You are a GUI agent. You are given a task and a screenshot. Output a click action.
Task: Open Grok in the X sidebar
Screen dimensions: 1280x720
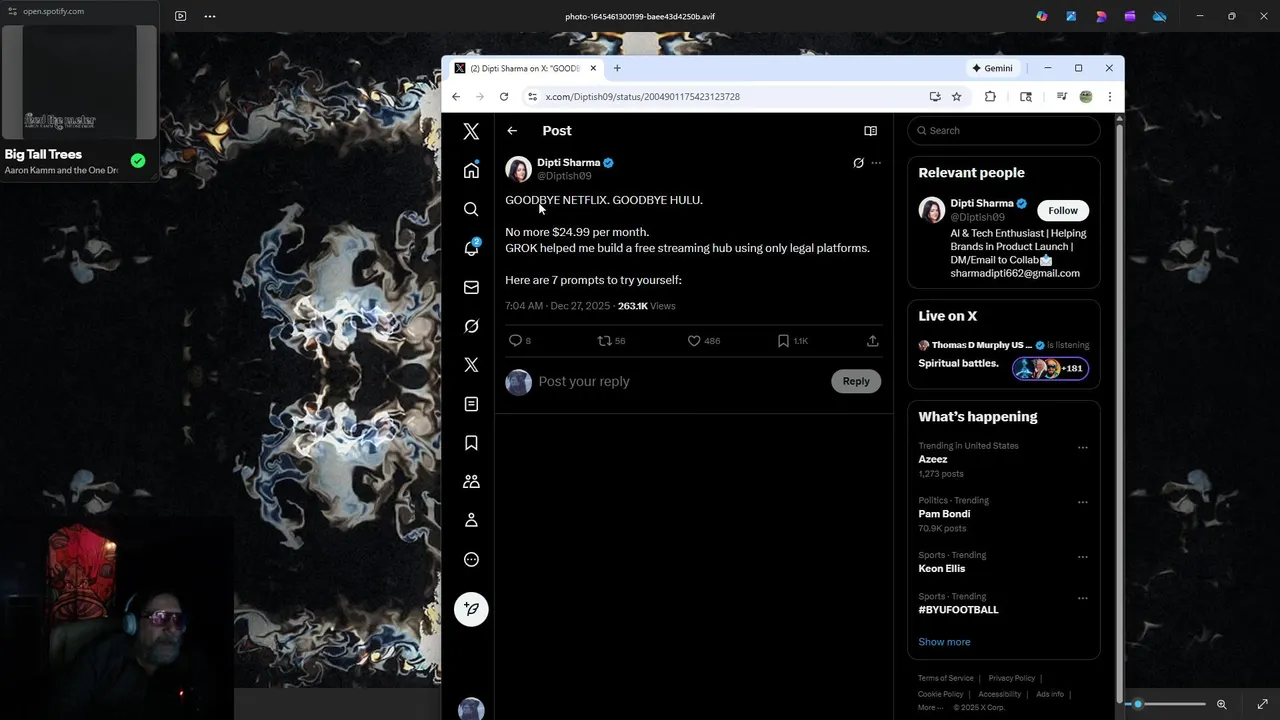pyautogui.click(x=471, y=326)
